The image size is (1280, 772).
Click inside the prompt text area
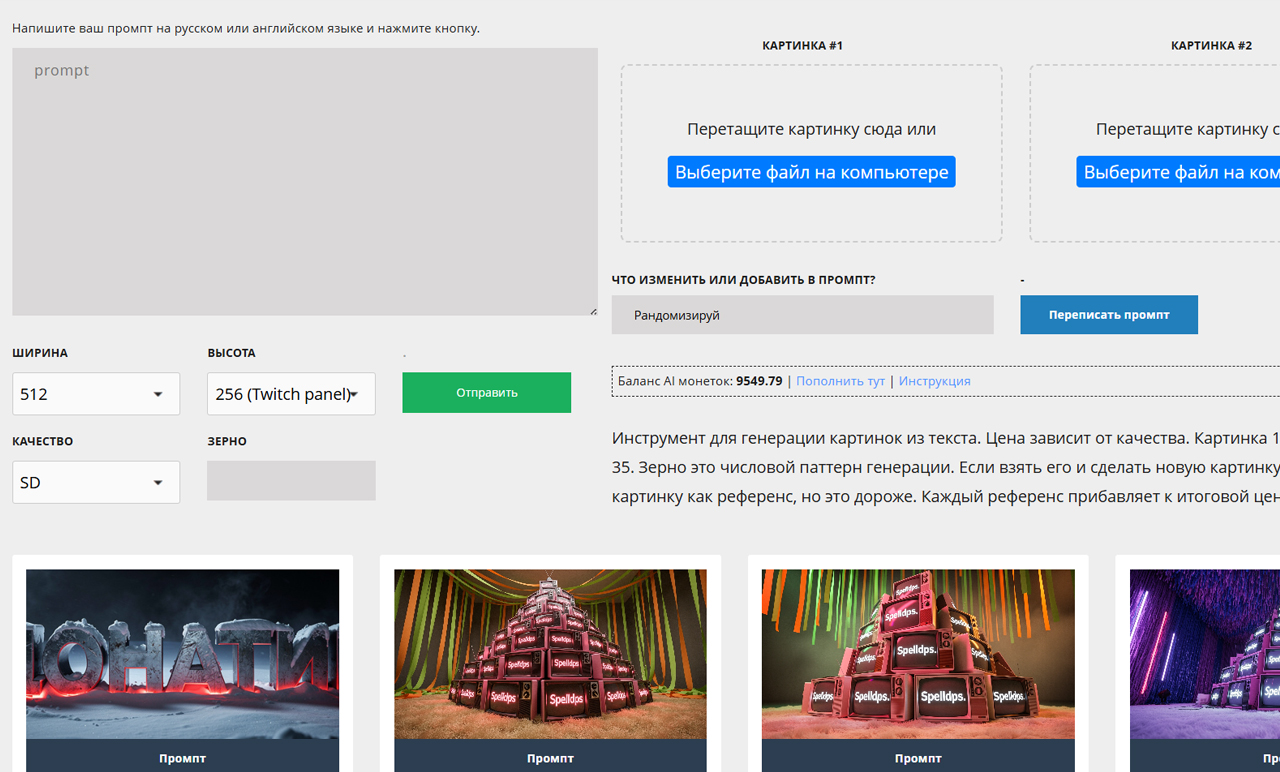click(304, 180)
